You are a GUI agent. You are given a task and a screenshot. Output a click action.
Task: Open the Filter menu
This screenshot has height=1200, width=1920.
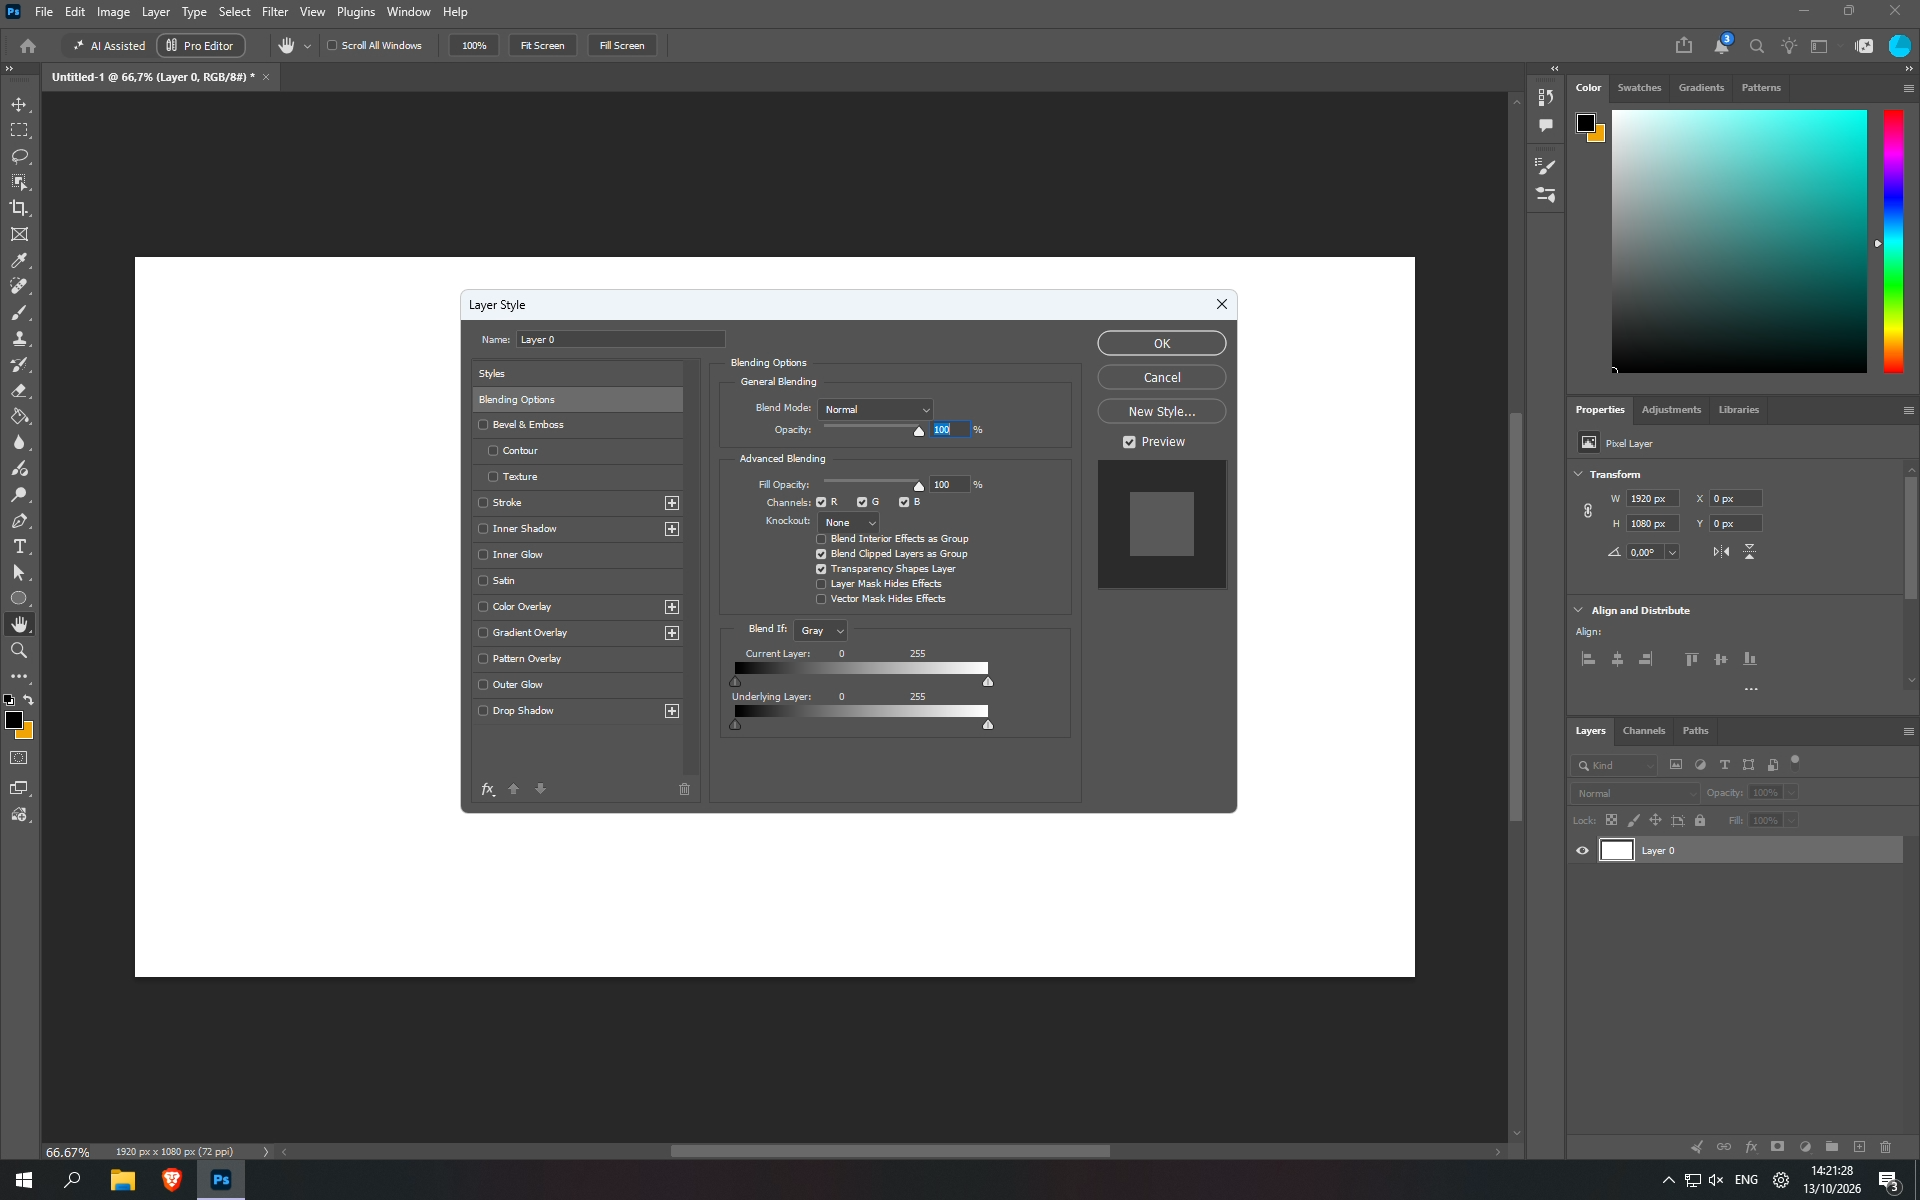275,12
